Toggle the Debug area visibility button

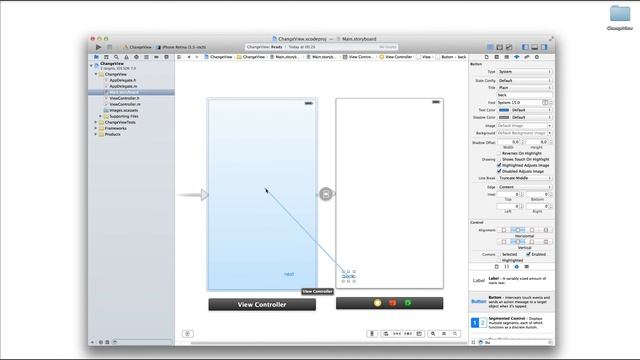point(535,47)
